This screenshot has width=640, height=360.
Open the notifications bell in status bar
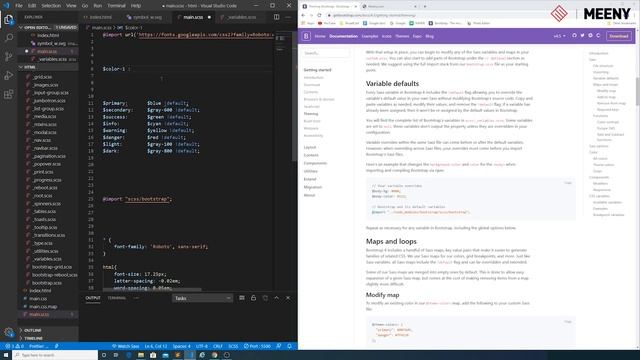tap(289, 346)
